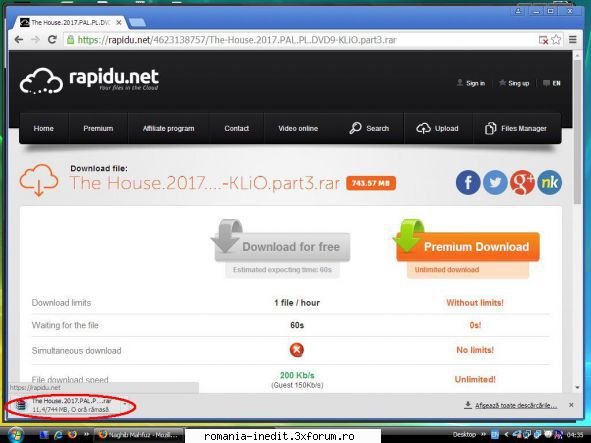Share via the nk icon
This screenshot has width=591, height=443.
click(x=549, y=182)
